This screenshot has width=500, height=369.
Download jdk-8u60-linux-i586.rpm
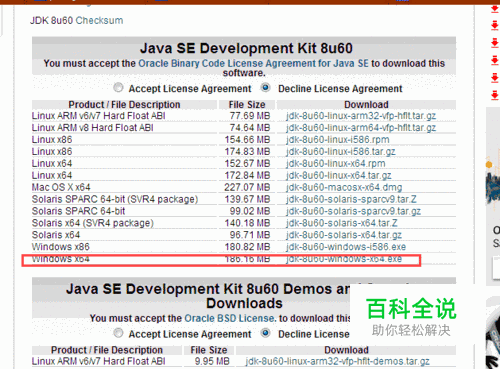click(338, 140)
